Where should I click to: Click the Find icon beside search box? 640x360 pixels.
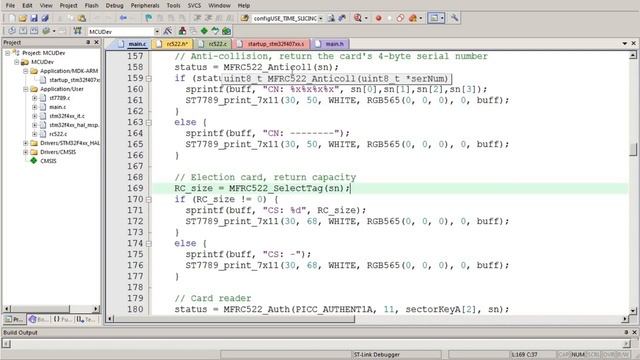point(331,18)
